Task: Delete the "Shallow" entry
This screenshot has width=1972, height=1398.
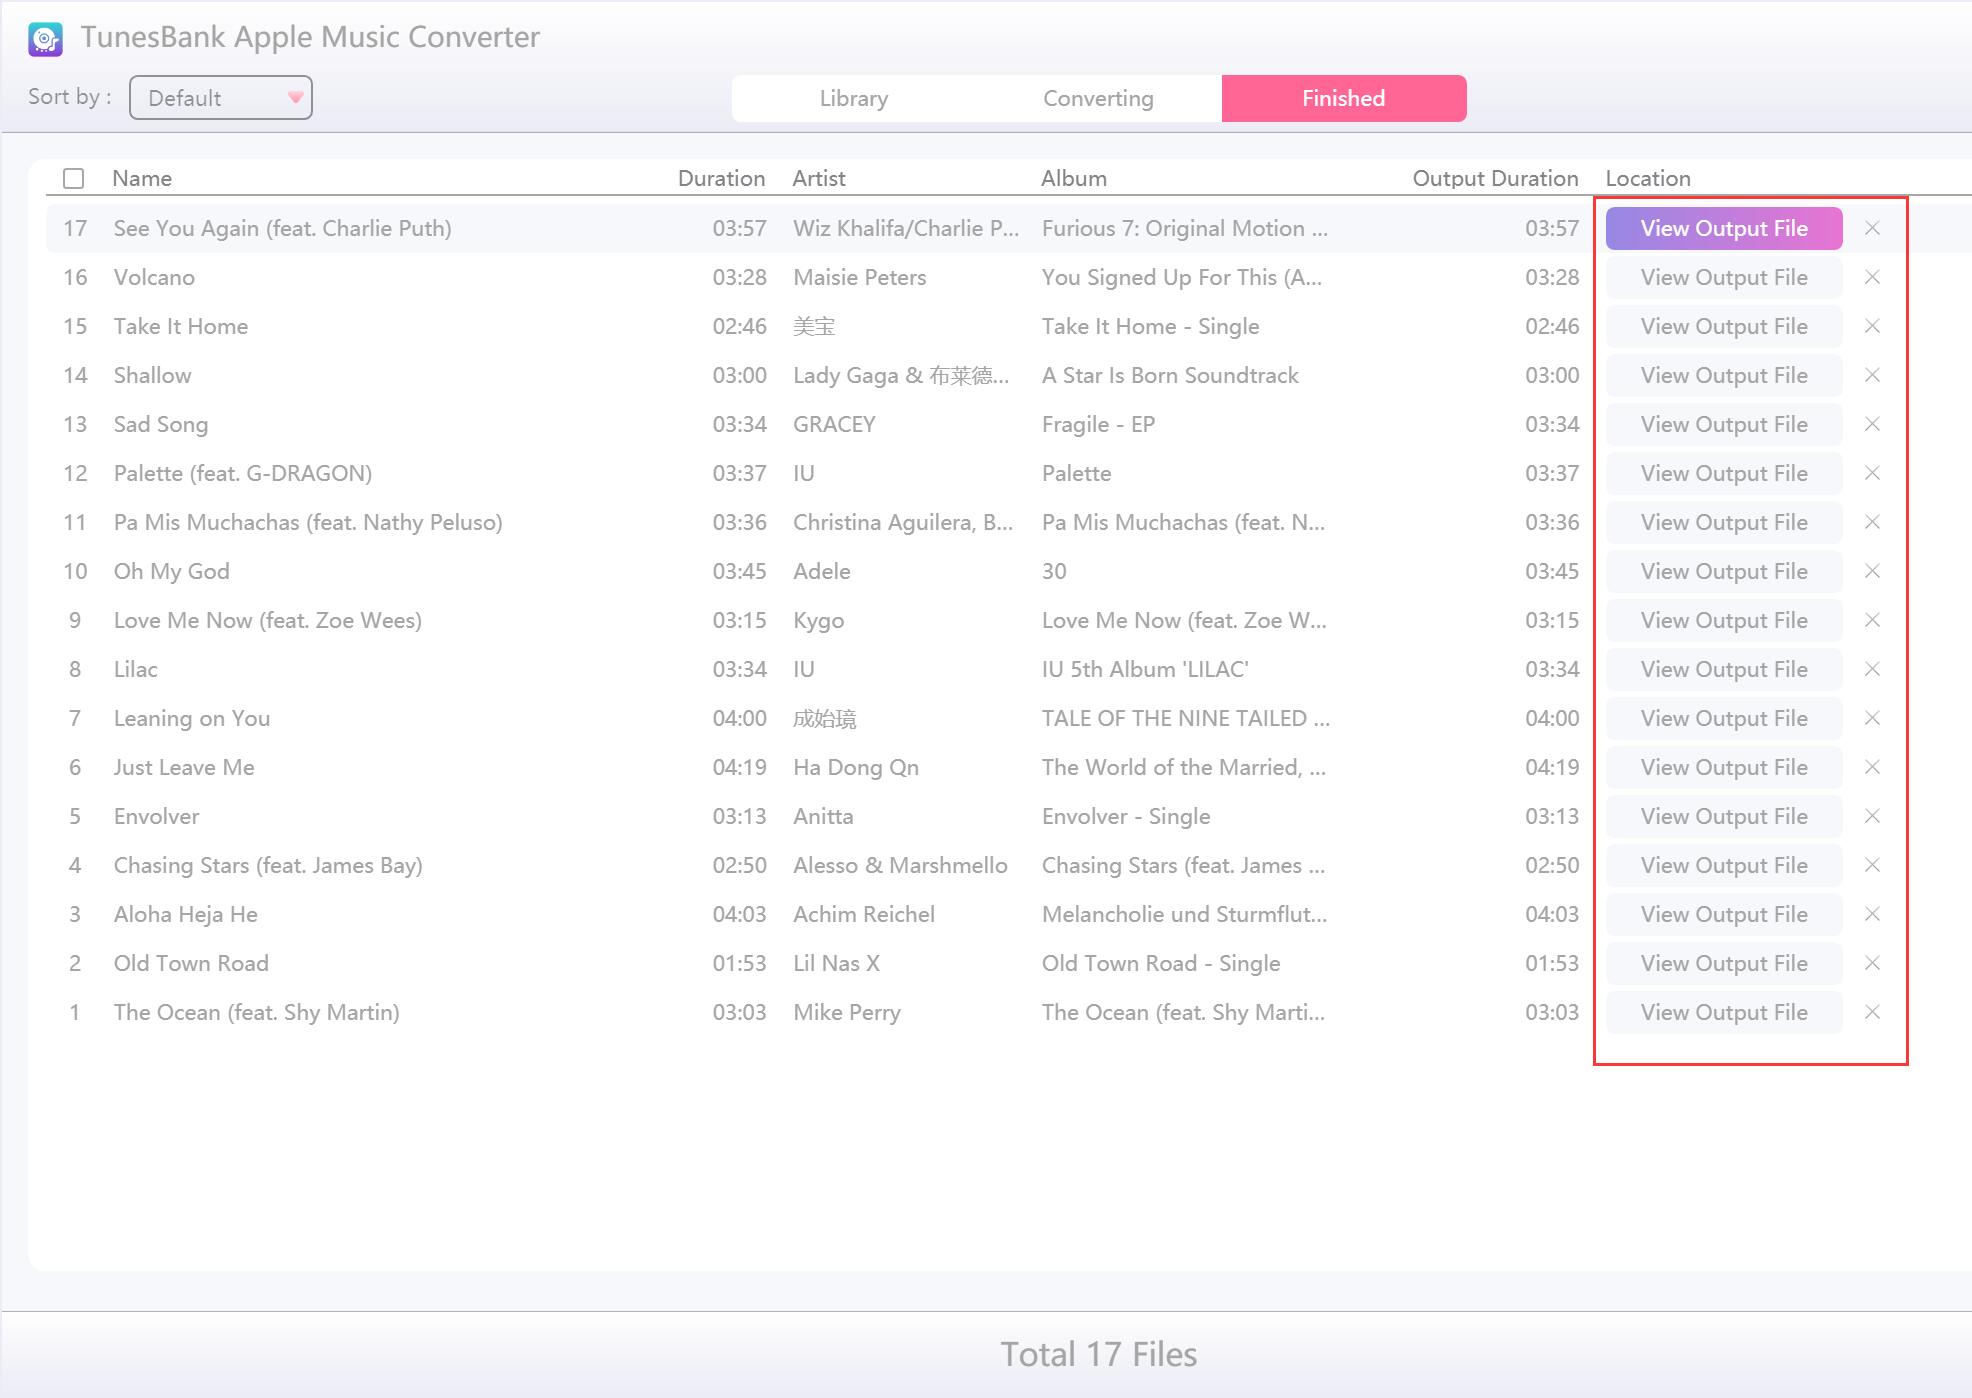Action: pos(1873,375)
